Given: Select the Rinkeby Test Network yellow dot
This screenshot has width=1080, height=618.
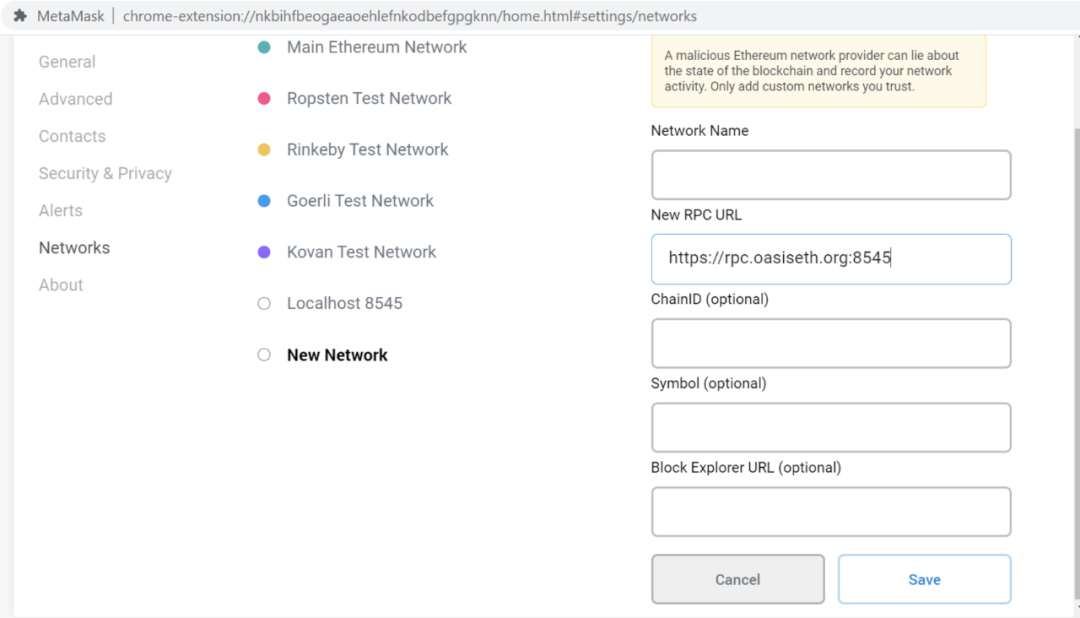Looking at the screenshot, I should pos(264,150).
